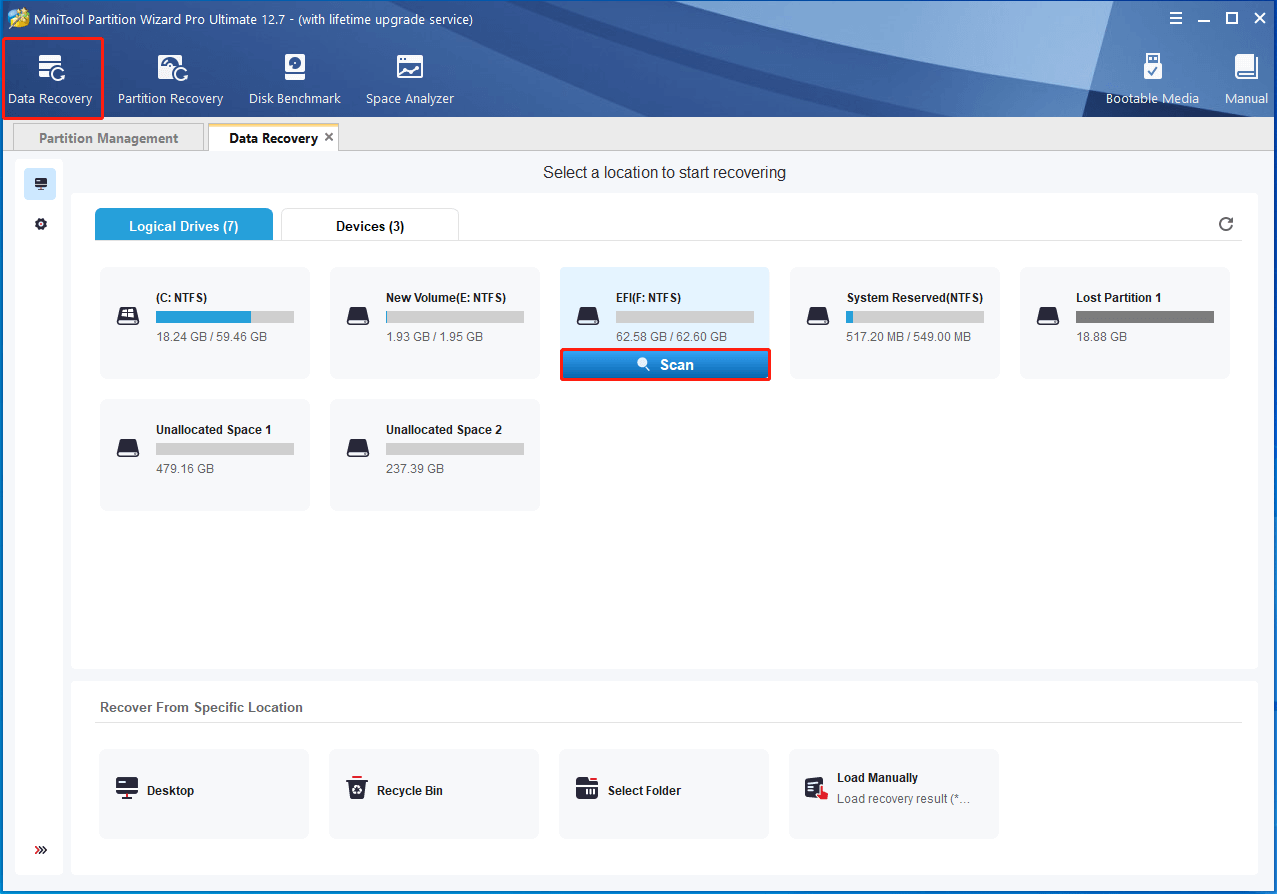1277x894 pixels.
Task: Click the '479.16 GB' size text
Action: (x=185, y=469)
